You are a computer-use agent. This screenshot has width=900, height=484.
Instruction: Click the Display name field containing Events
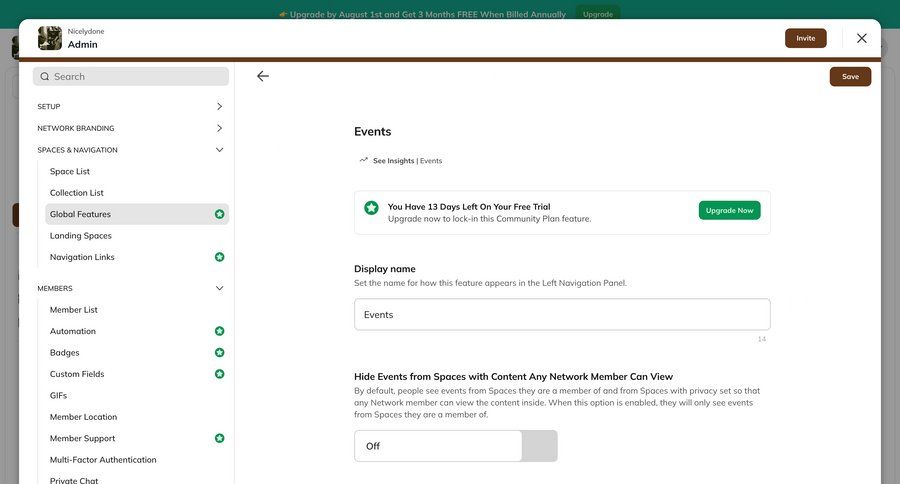pos(562,315)
